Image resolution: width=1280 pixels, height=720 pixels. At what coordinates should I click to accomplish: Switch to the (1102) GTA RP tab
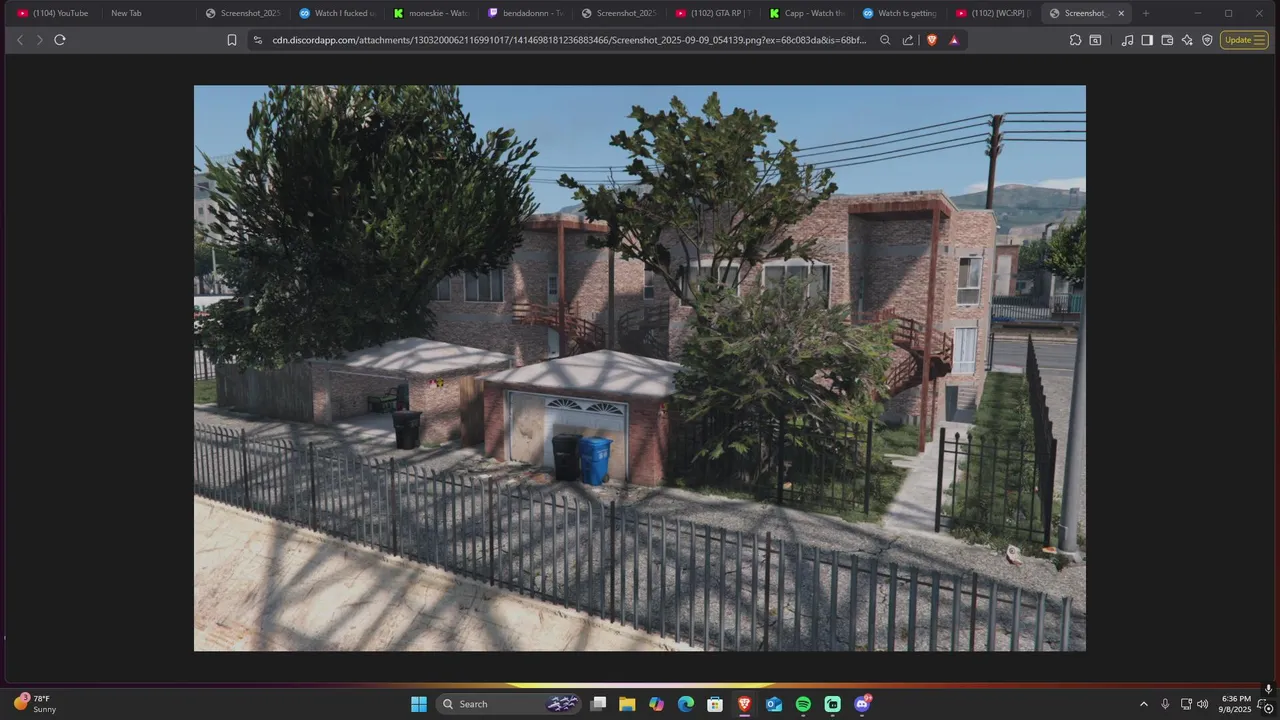[713, 13]
